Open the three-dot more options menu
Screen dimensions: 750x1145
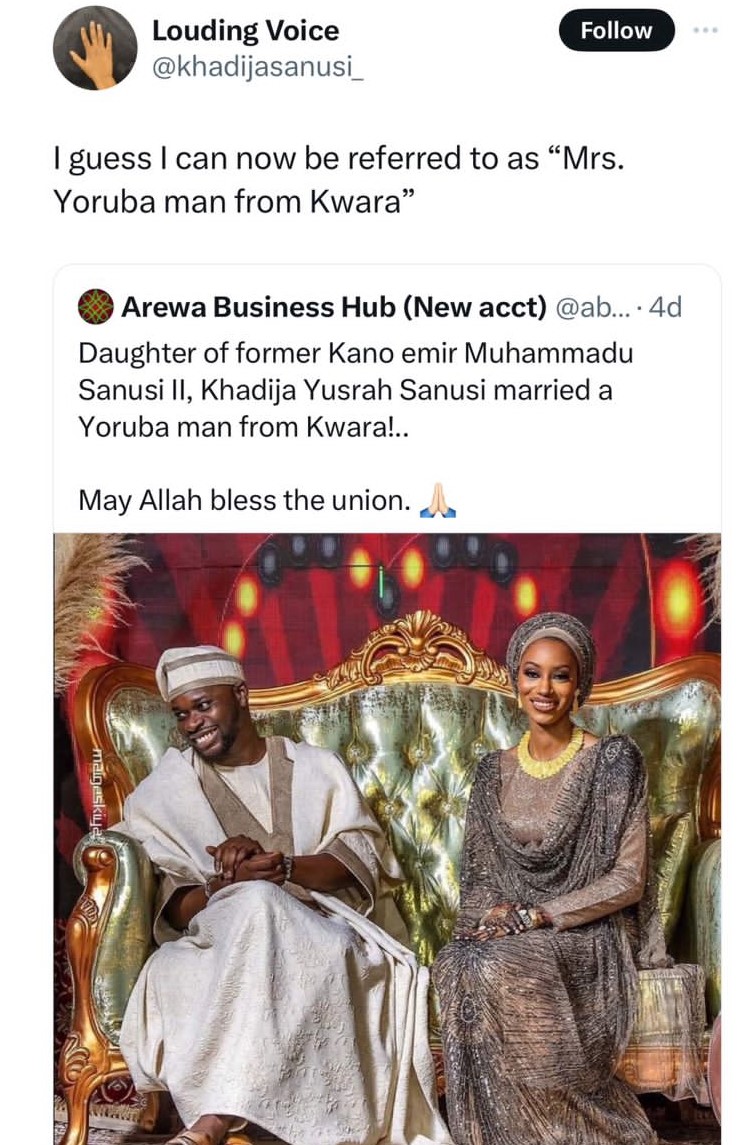point(706,31)
